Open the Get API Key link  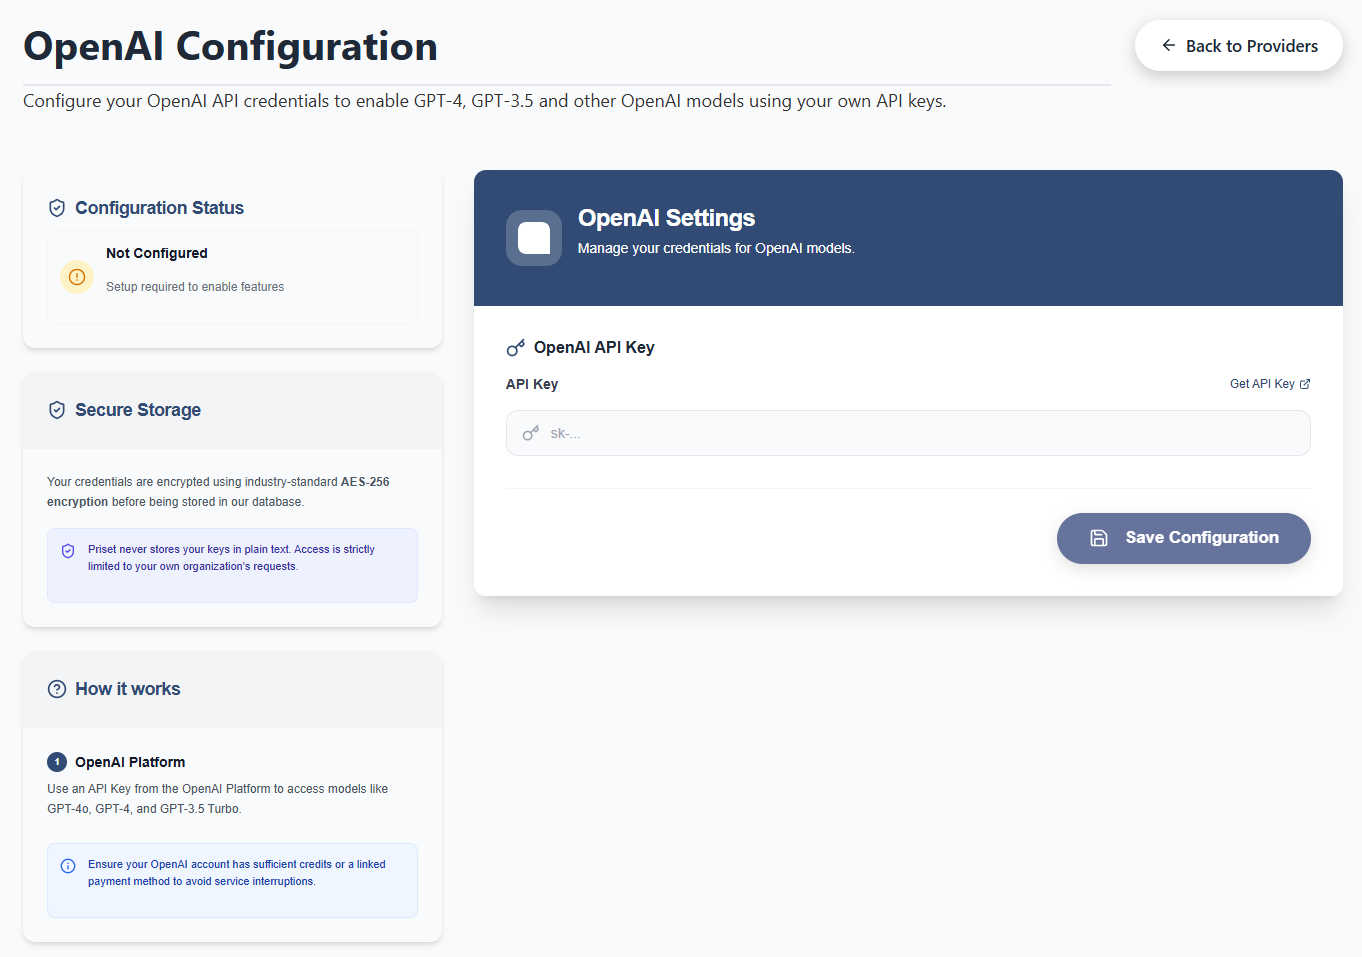click(1270, 384)
